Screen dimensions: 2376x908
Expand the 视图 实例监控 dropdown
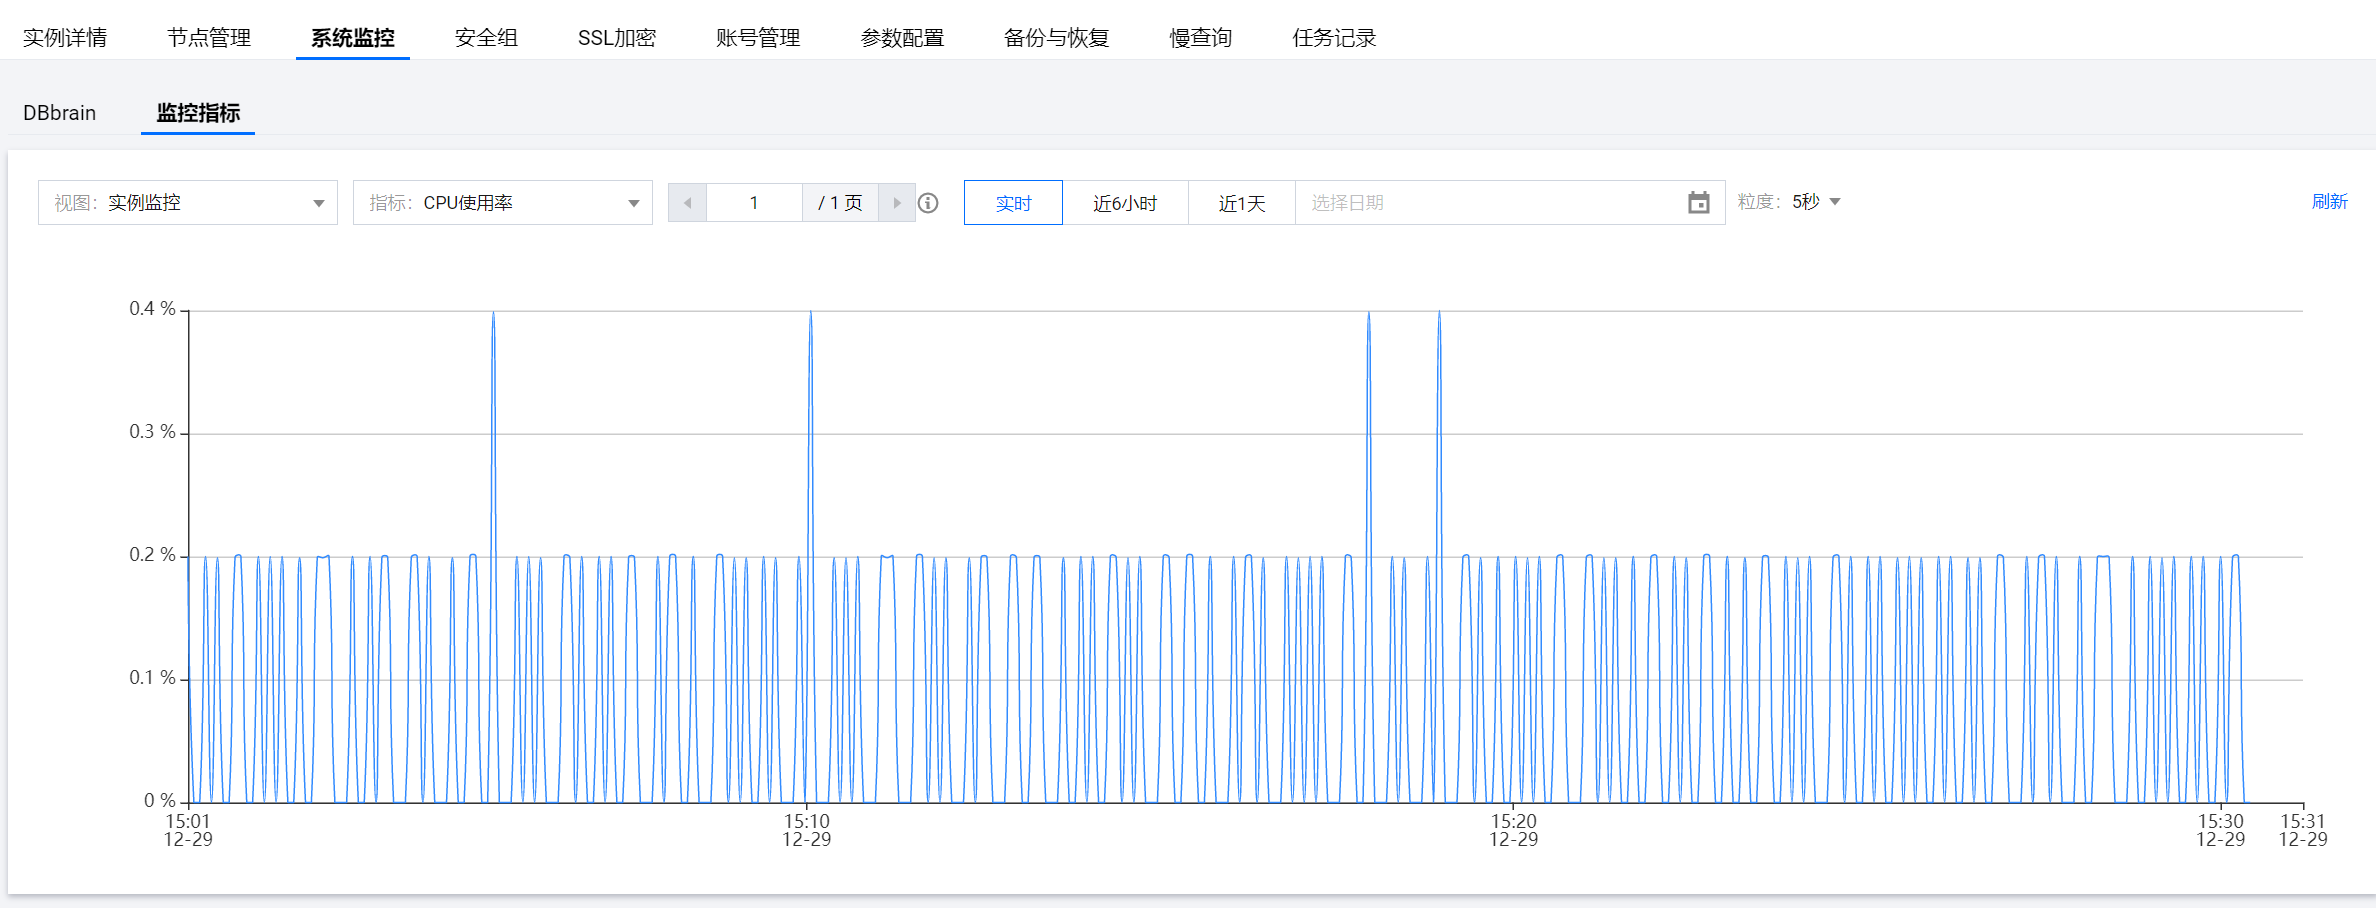point(188,203)
